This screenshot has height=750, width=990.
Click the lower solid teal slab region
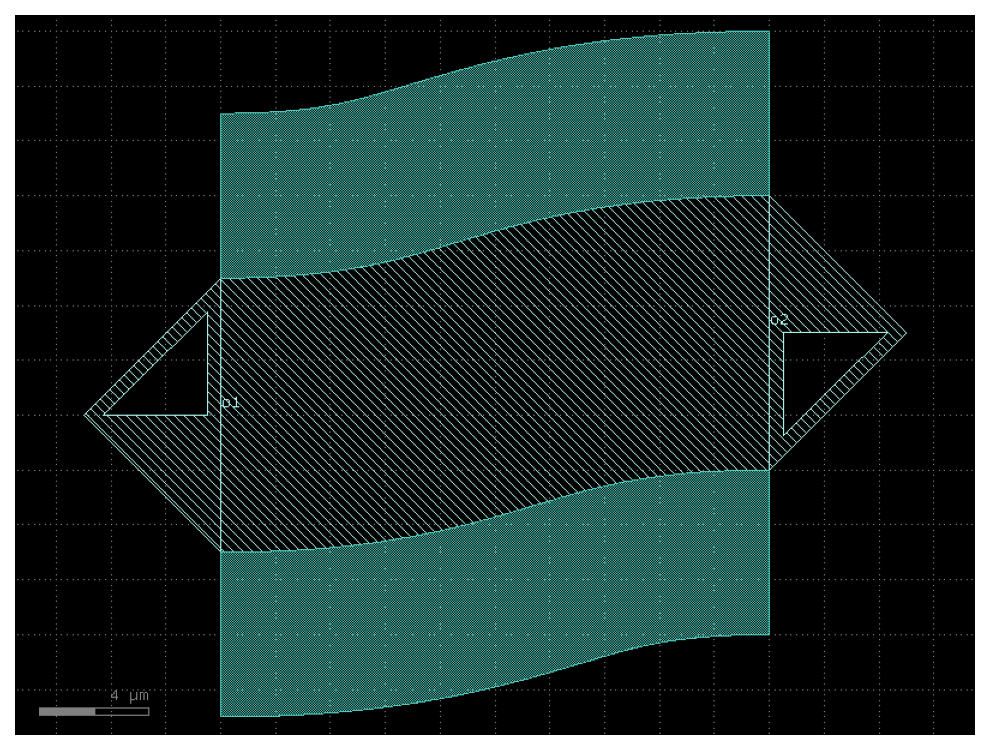(494, 593)
